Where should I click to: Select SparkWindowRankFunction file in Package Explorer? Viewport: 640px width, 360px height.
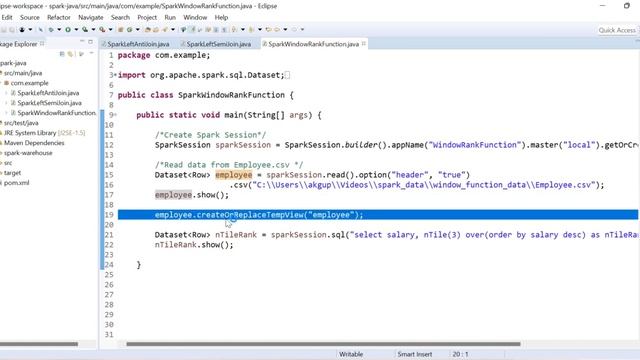[56, 113]
